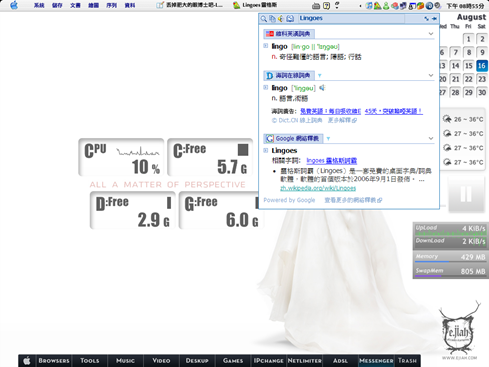The image size is (489, 367).
Task: Open Music in the bottom dock
Action: point(125,361)
